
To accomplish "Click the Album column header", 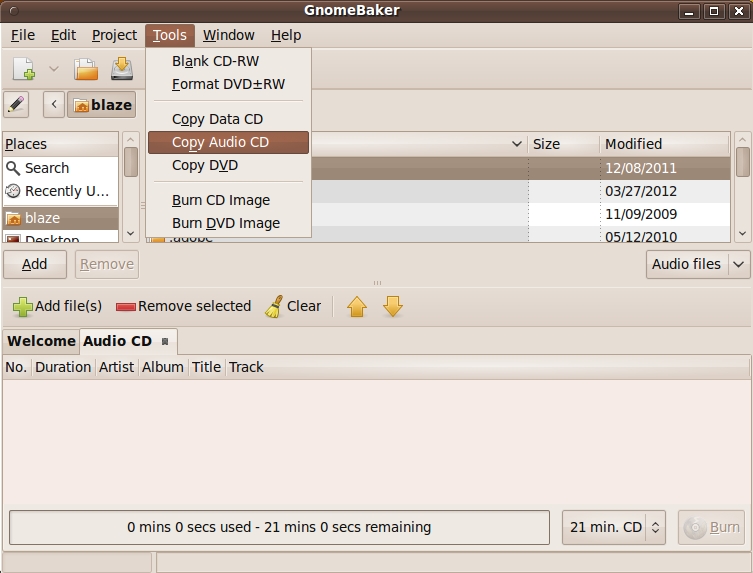I will coord(163,367).
